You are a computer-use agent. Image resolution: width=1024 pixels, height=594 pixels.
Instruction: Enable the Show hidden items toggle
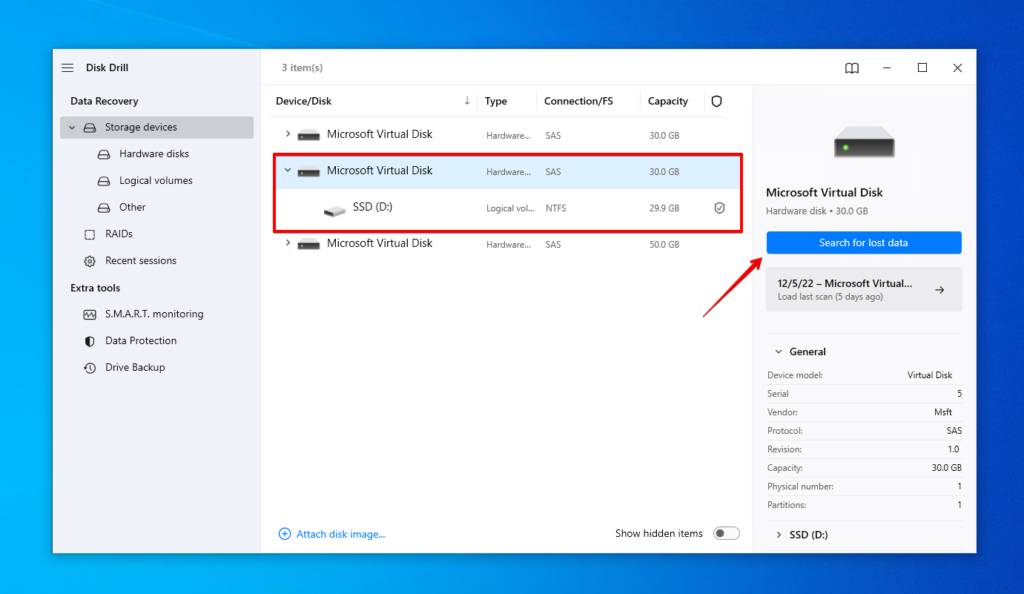pyautogui.click(x=727, y=533)
